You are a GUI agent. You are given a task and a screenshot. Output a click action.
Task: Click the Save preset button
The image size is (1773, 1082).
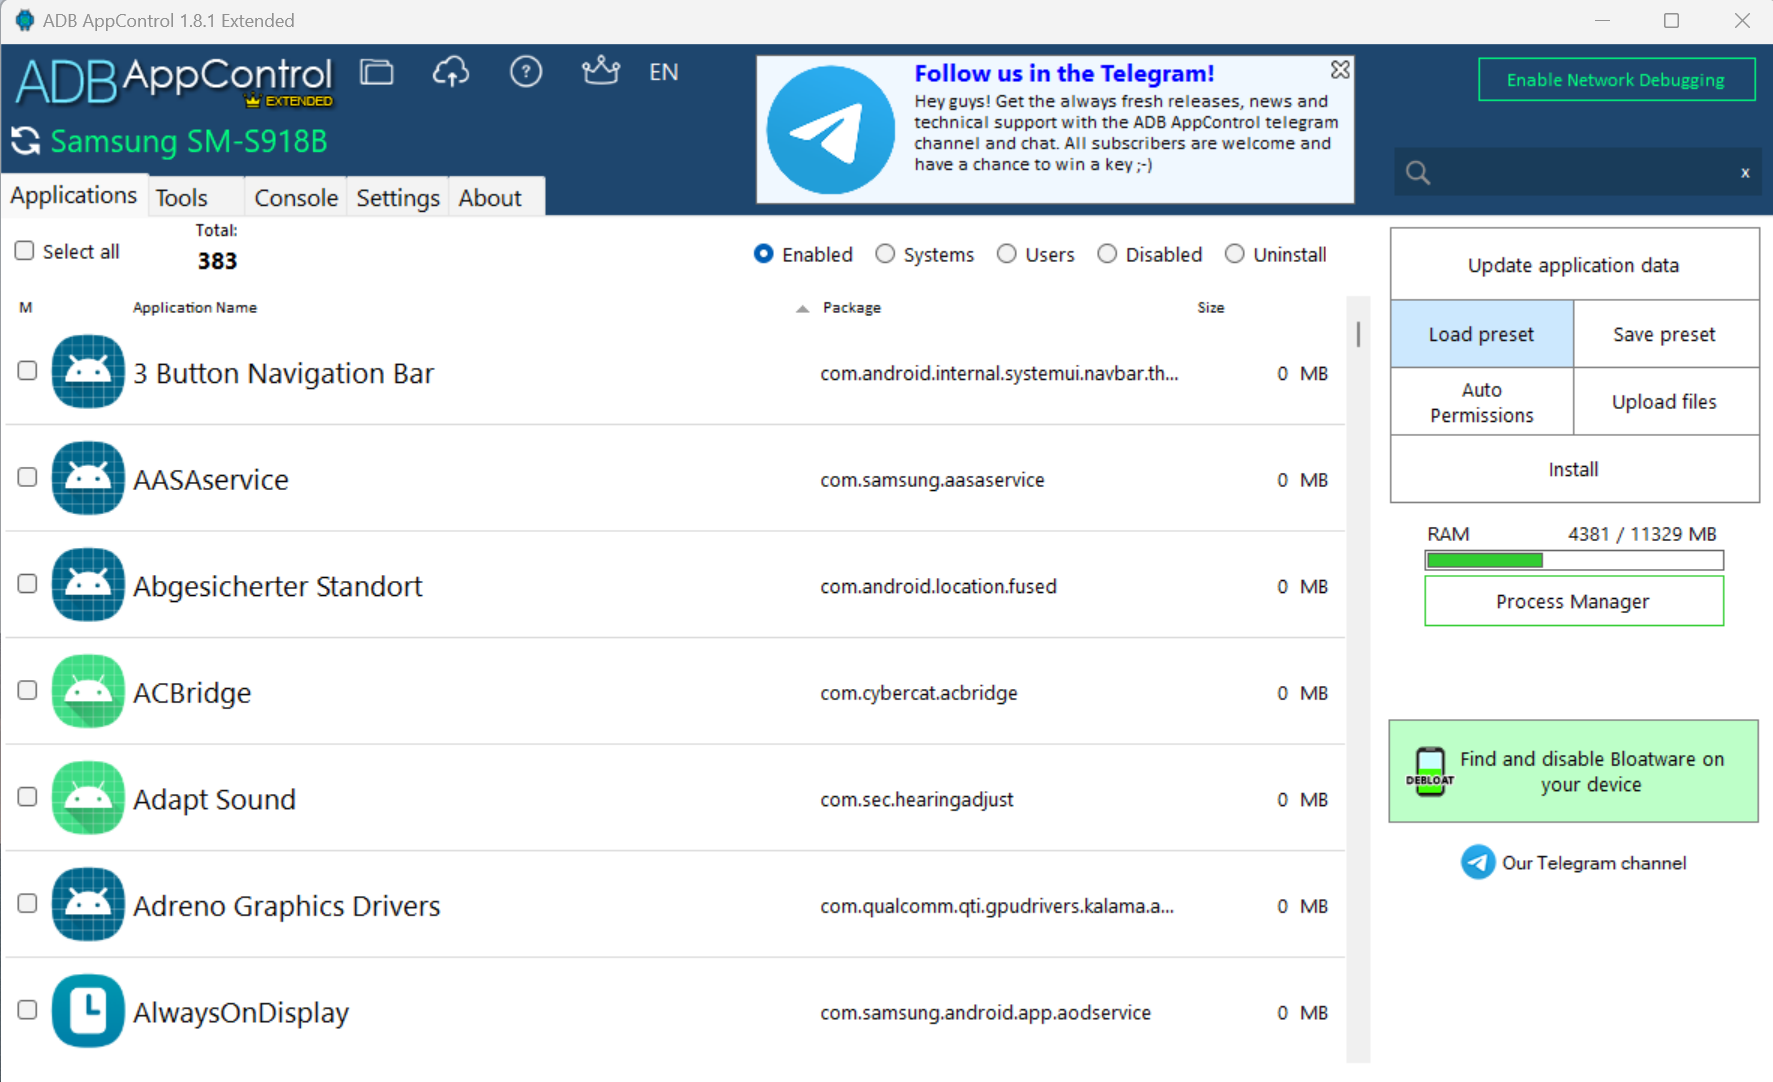1665,334
